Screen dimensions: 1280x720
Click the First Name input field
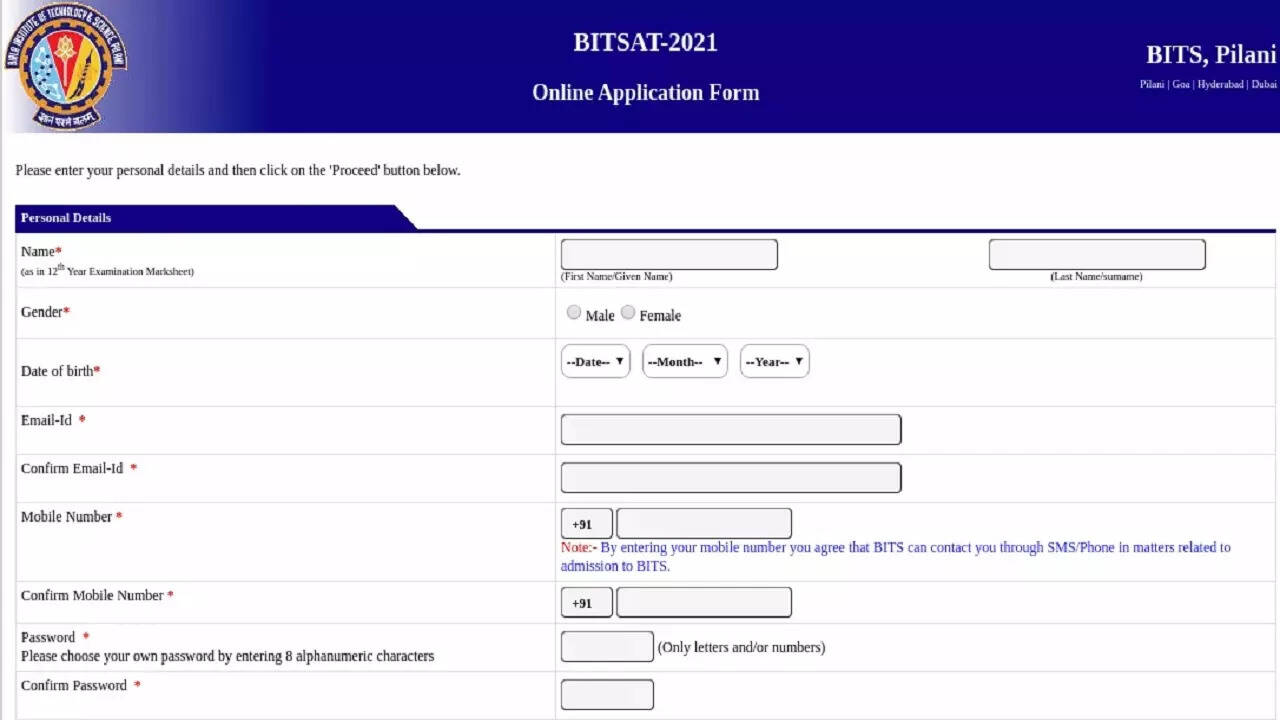(669, 255)
